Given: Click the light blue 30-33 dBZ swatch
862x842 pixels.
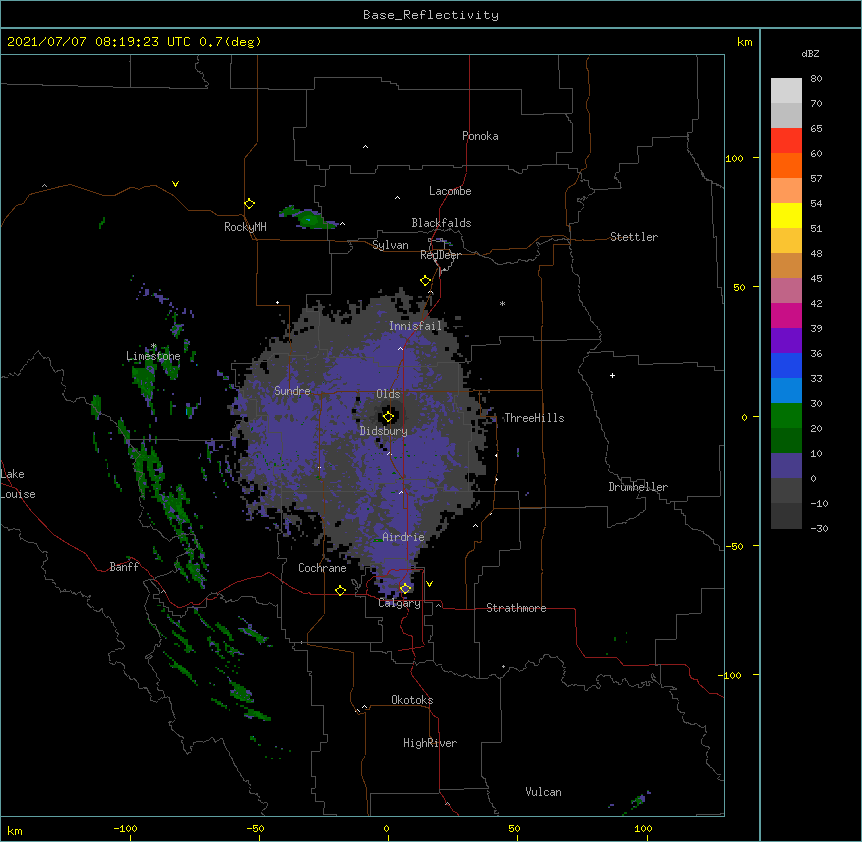Looking at the screenshot, I should click(x=786, y=391).
